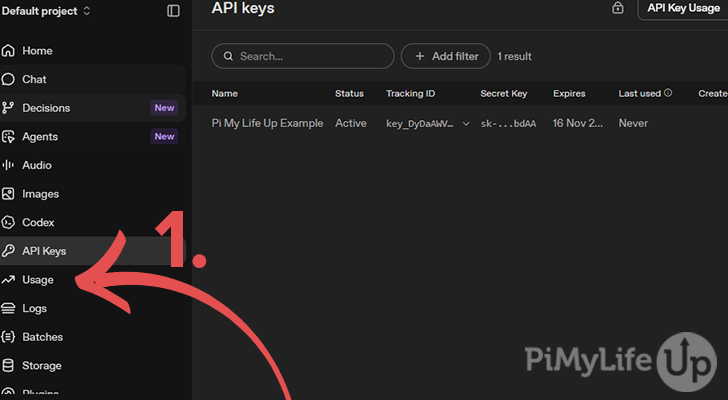
Task: Expand the Tracking ID chevron
Action: (466, 123)
